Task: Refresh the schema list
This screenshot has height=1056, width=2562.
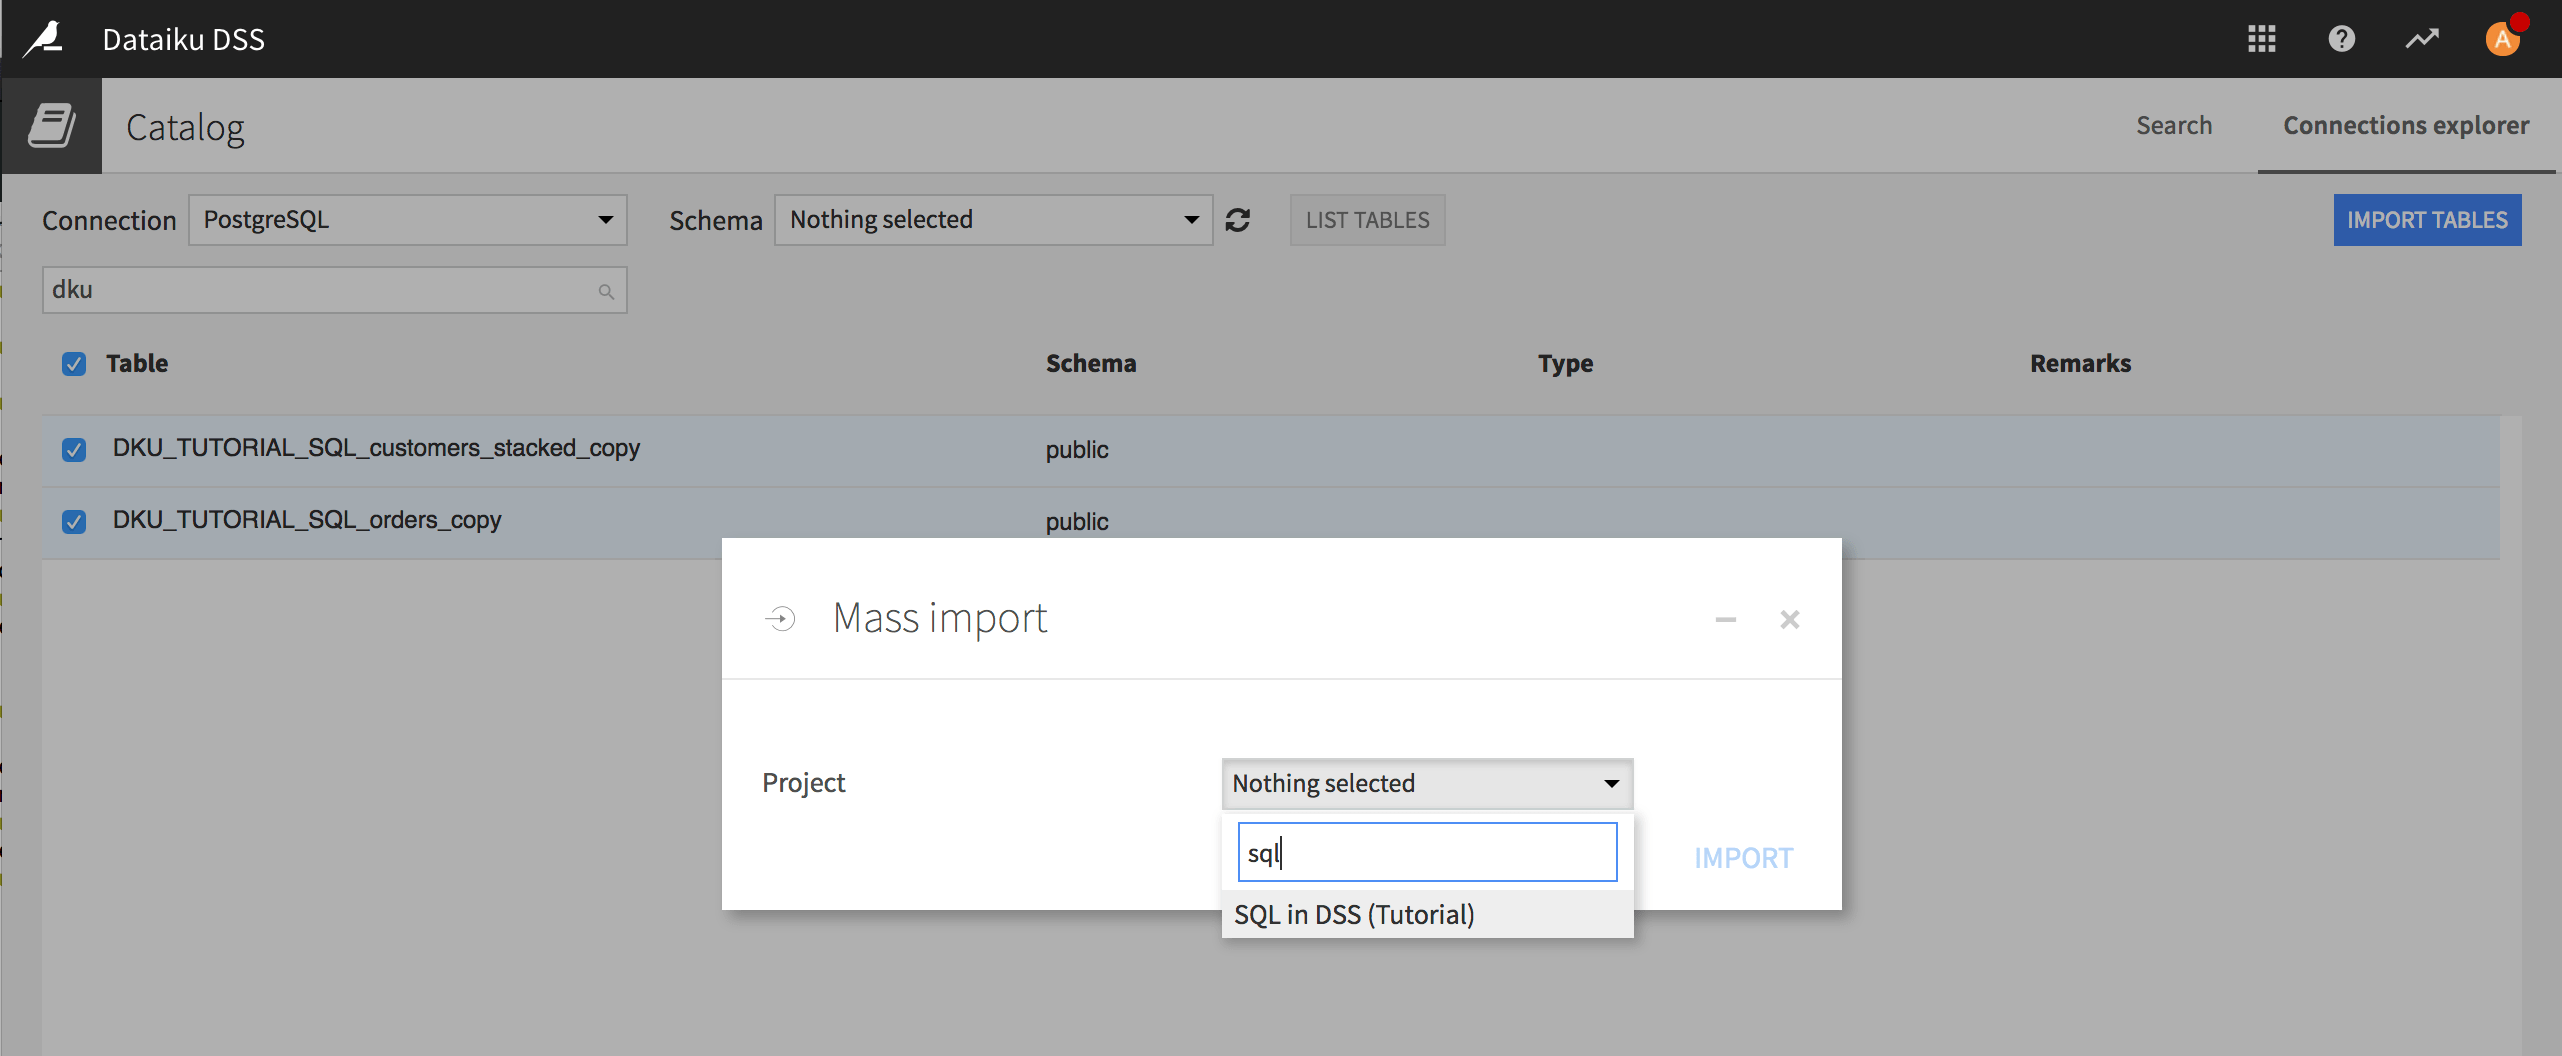Action: [x=1238, y=220]
